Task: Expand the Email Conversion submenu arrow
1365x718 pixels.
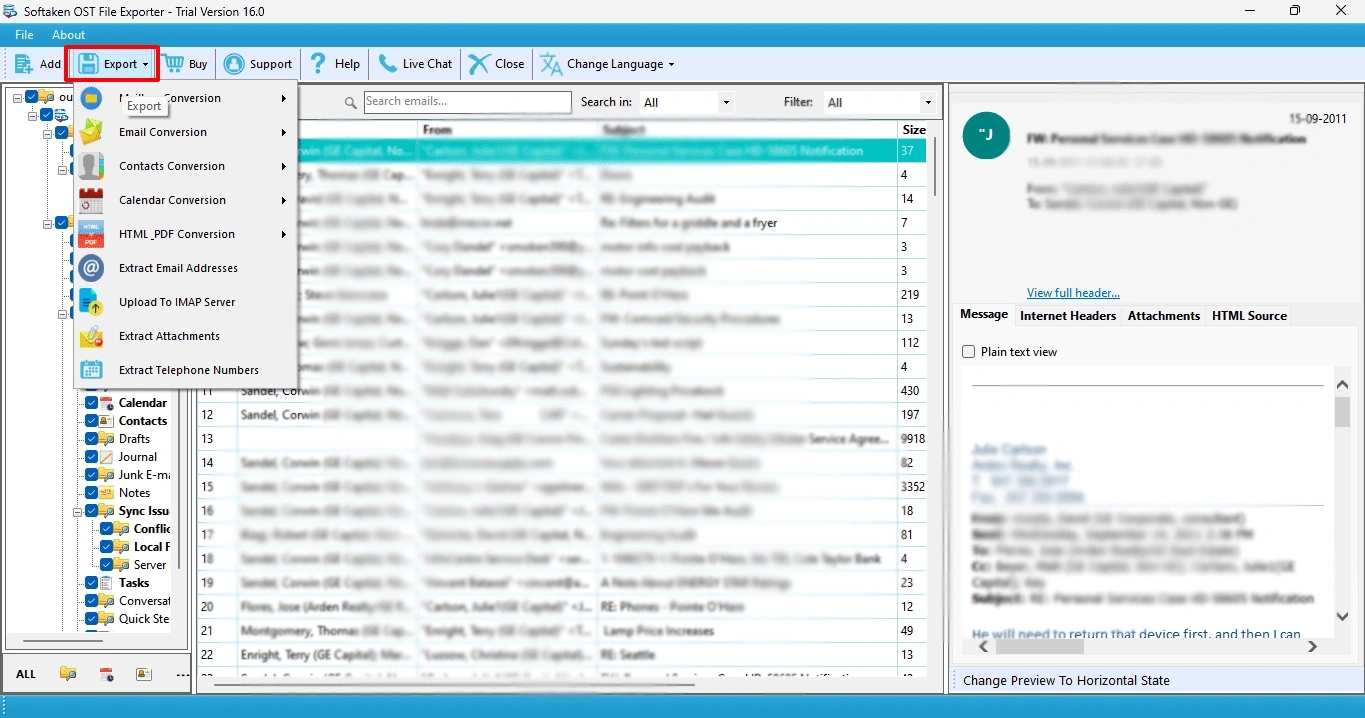Action: pyautogui.click(x=284, y=132)
